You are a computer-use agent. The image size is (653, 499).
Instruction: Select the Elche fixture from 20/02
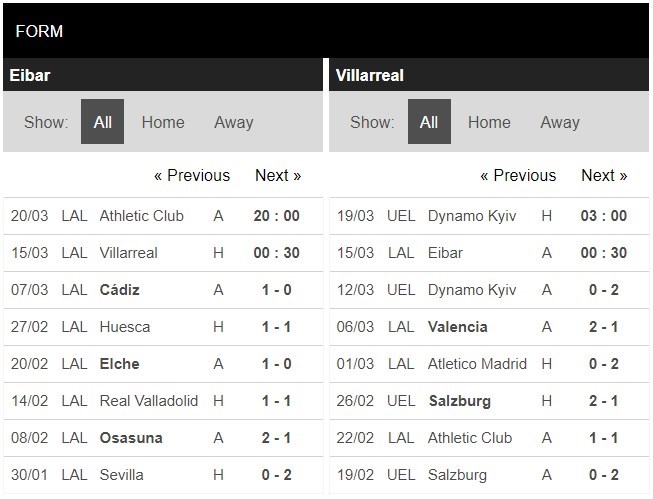[119, 364]
